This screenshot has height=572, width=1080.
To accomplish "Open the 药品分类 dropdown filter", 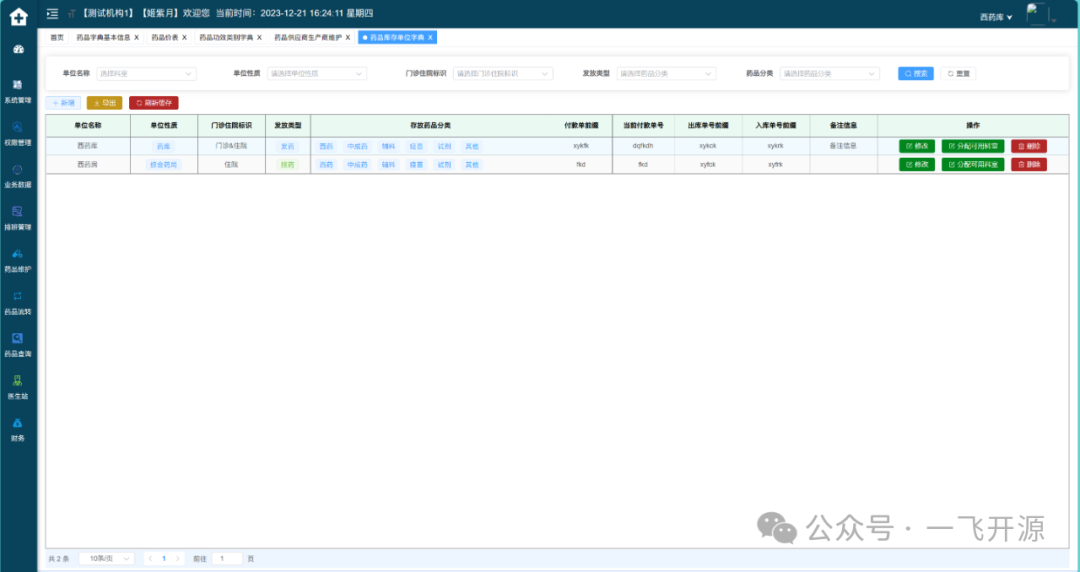I will click(x=830, y=74).
